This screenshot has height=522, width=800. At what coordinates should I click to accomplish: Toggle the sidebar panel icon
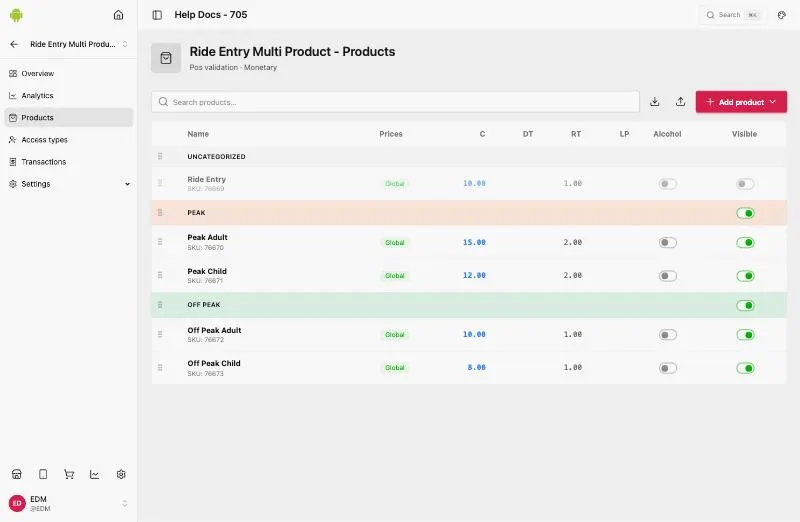point(157,15)
